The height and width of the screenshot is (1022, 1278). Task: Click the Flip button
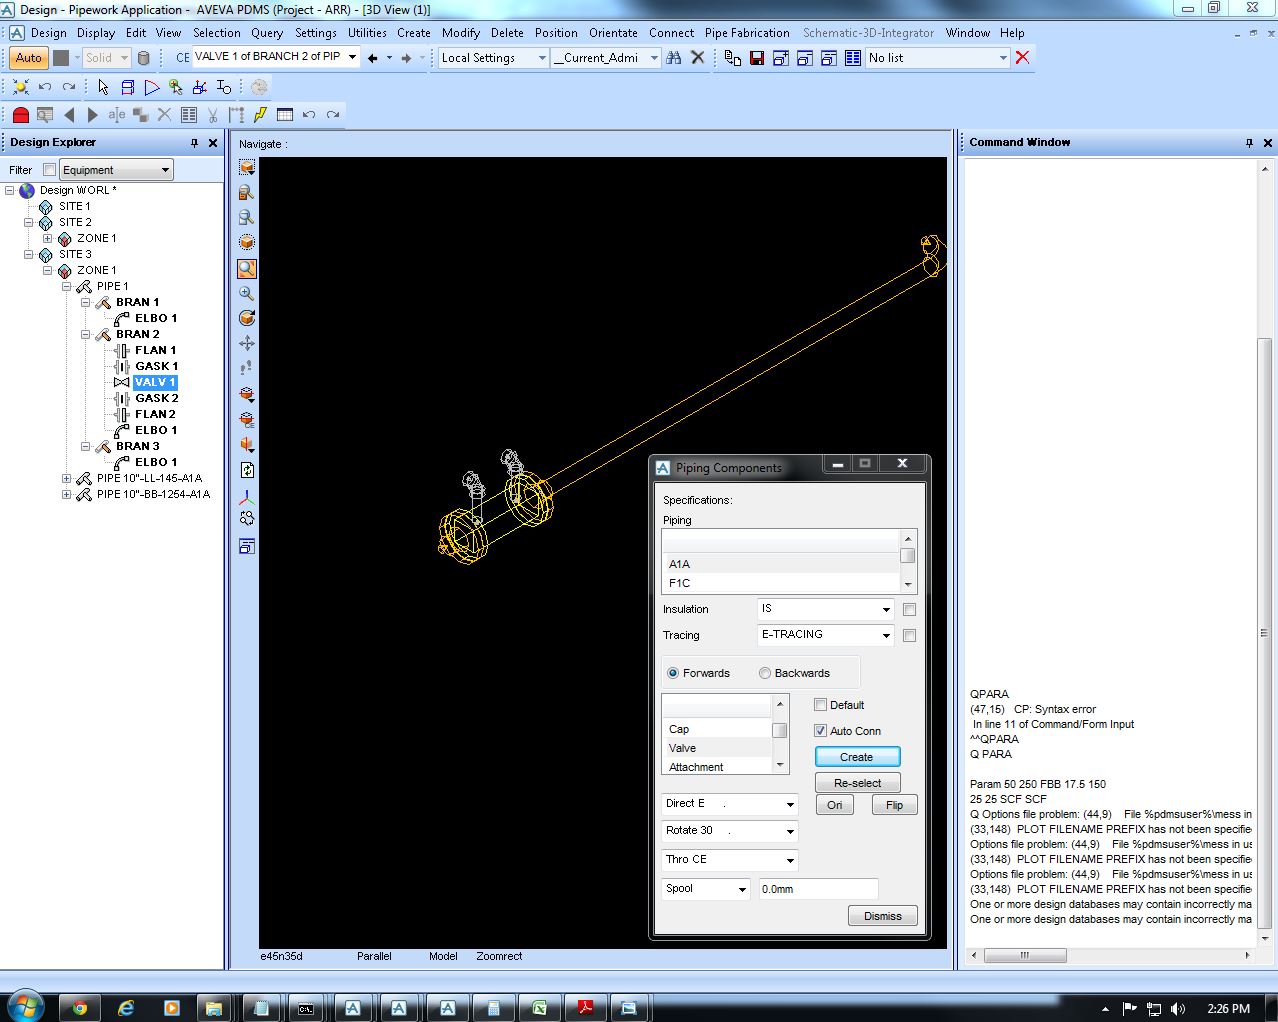[894, 805]
